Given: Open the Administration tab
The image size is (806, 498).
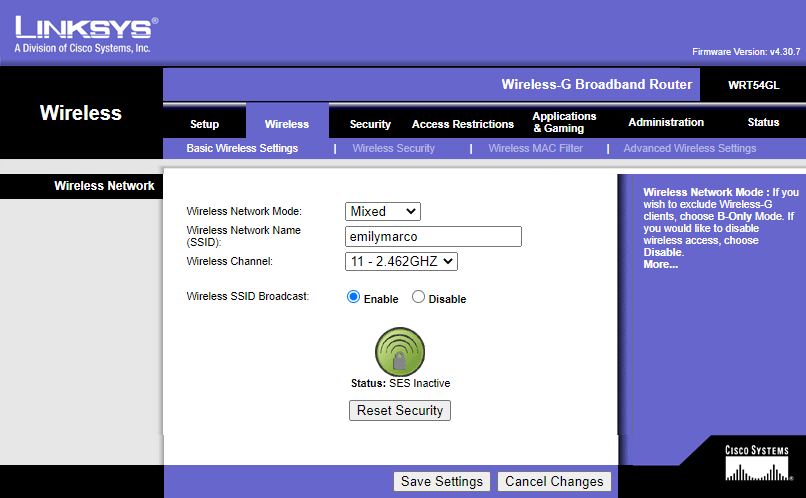Looking at the screenshot, I should point(666,122).
